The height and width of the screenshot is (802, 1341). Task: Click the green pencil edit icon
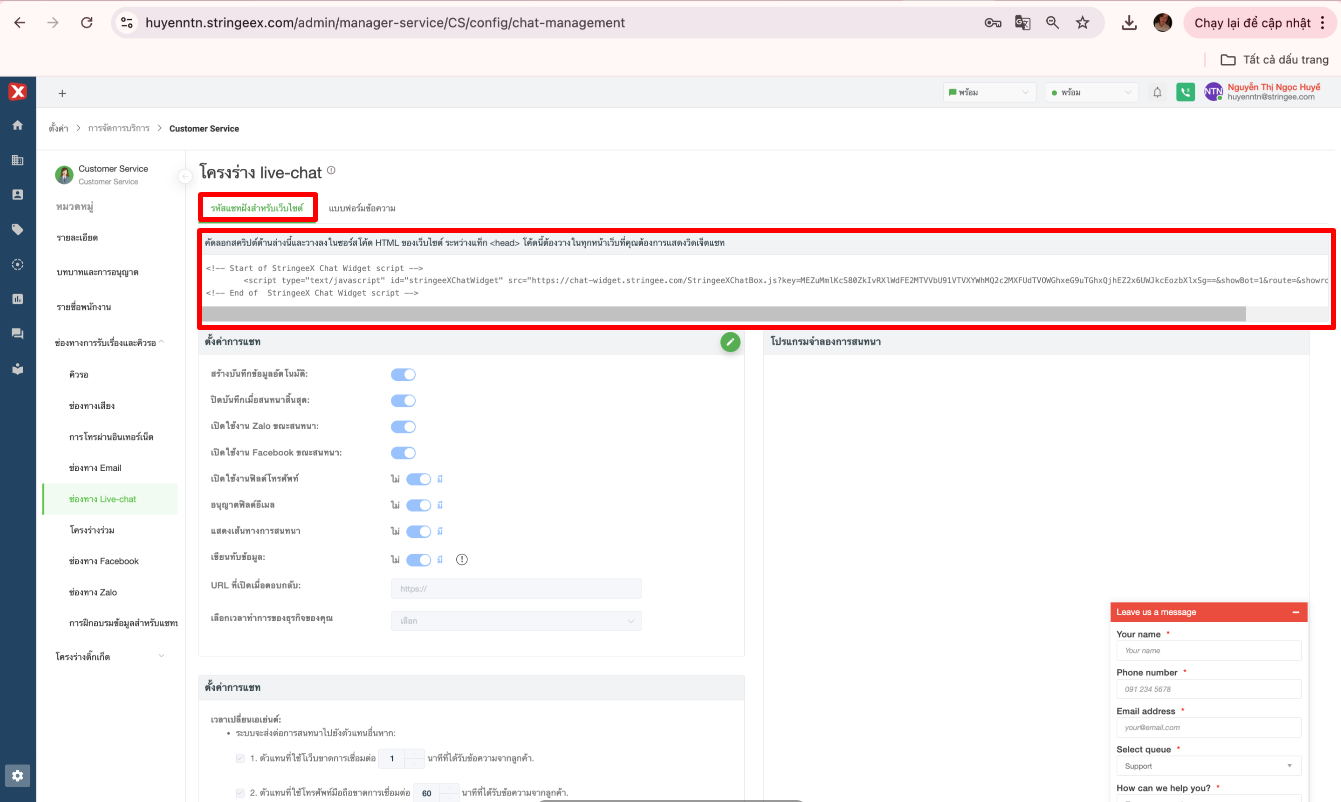point(731,342)
